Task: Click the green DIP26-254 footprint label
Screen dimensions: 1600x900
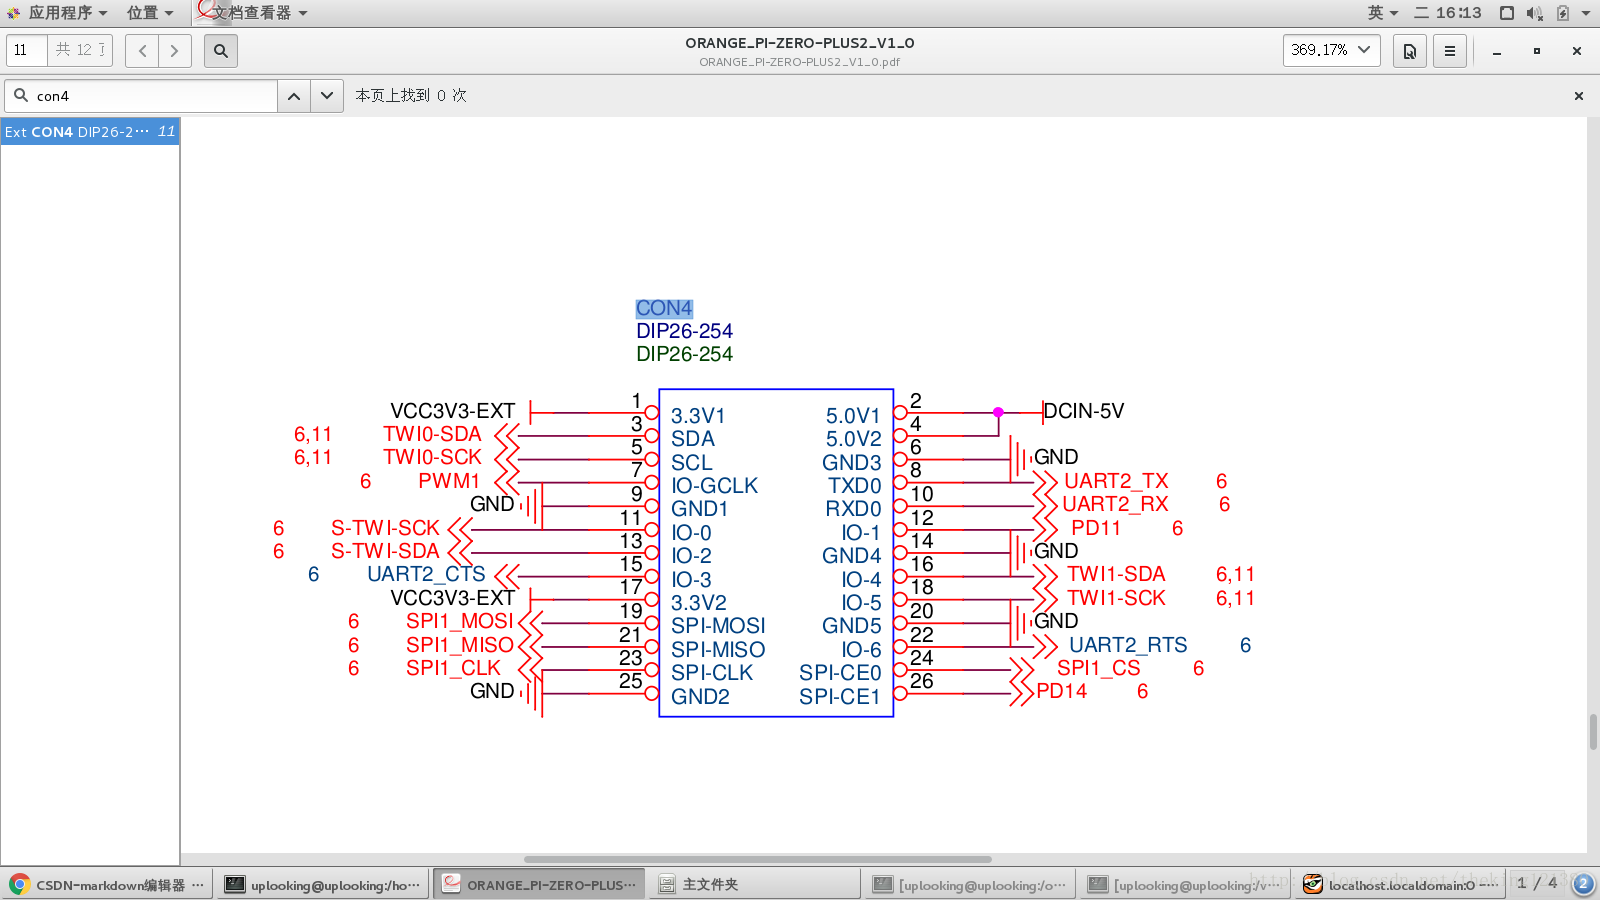Action: 684,354
